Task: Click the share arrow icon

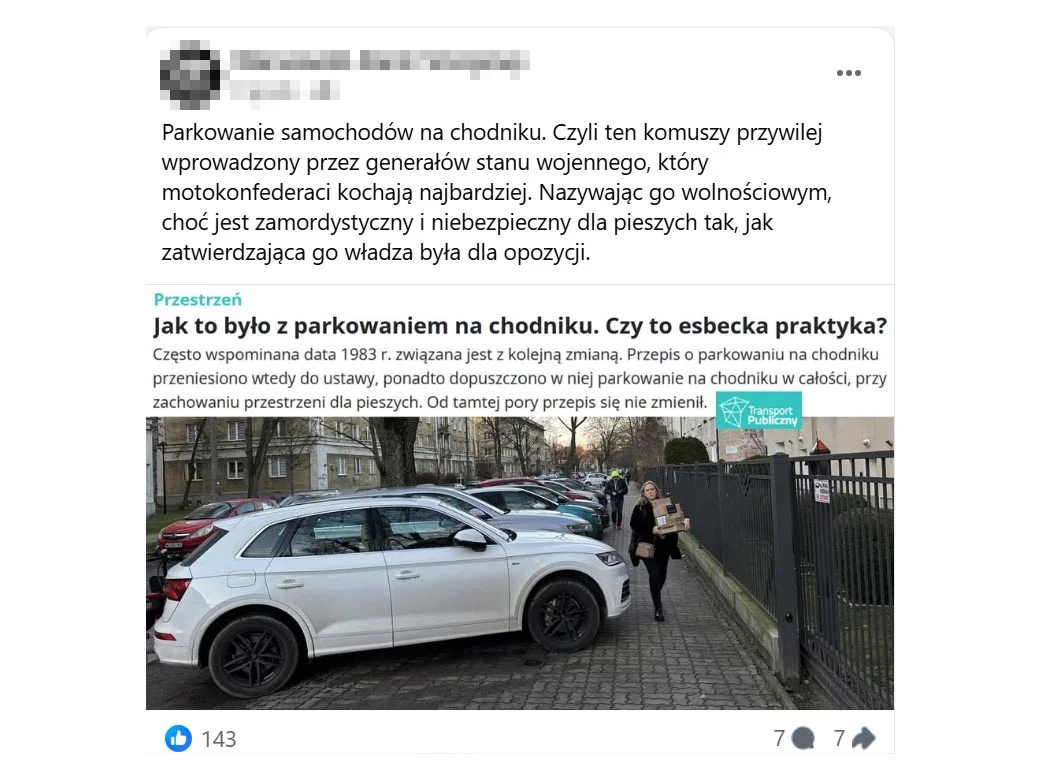Action: [x=864, y=738]
